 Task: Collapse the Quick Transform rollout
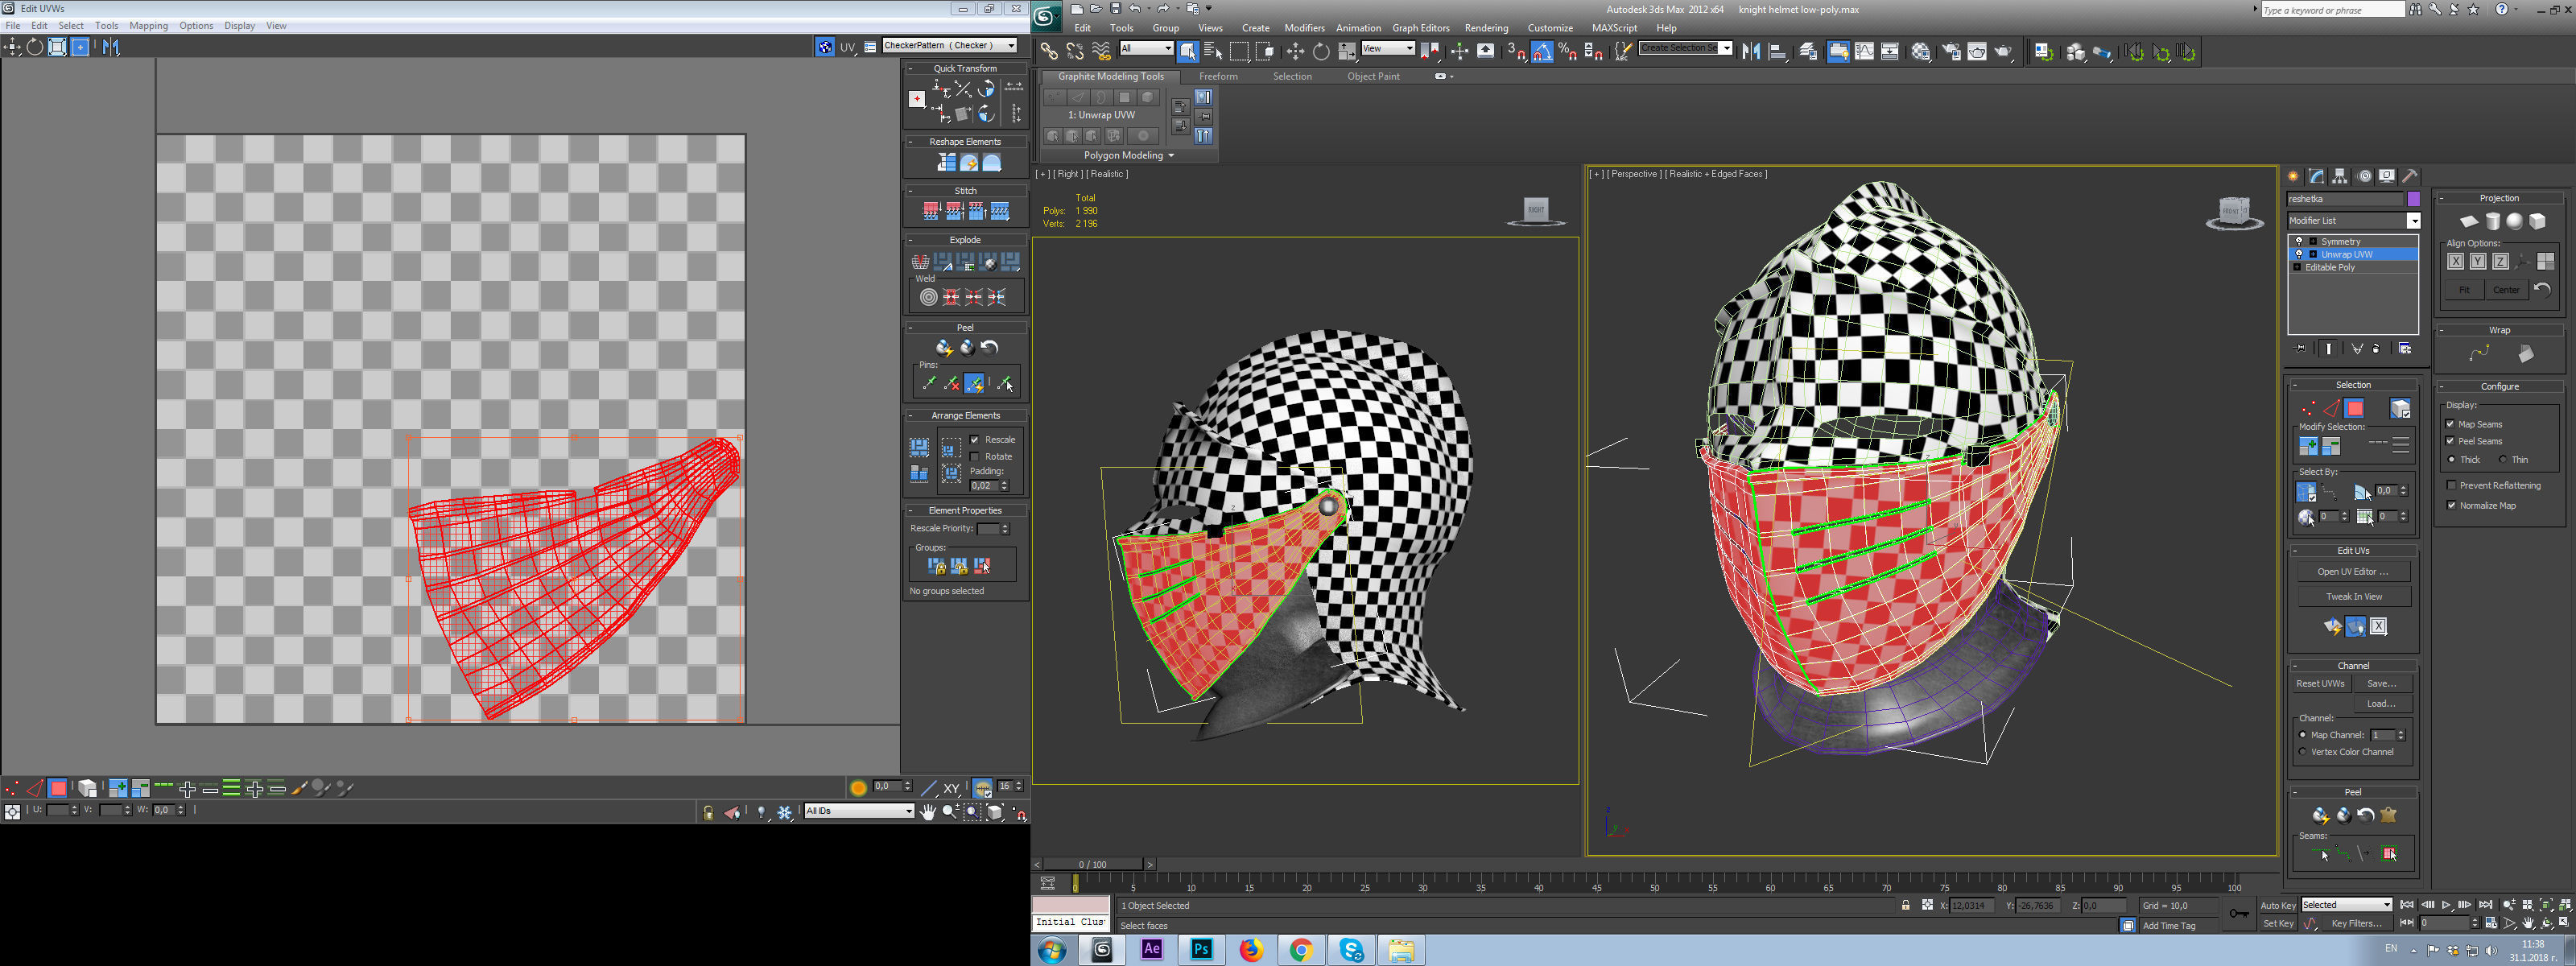(x=910, y=69)
